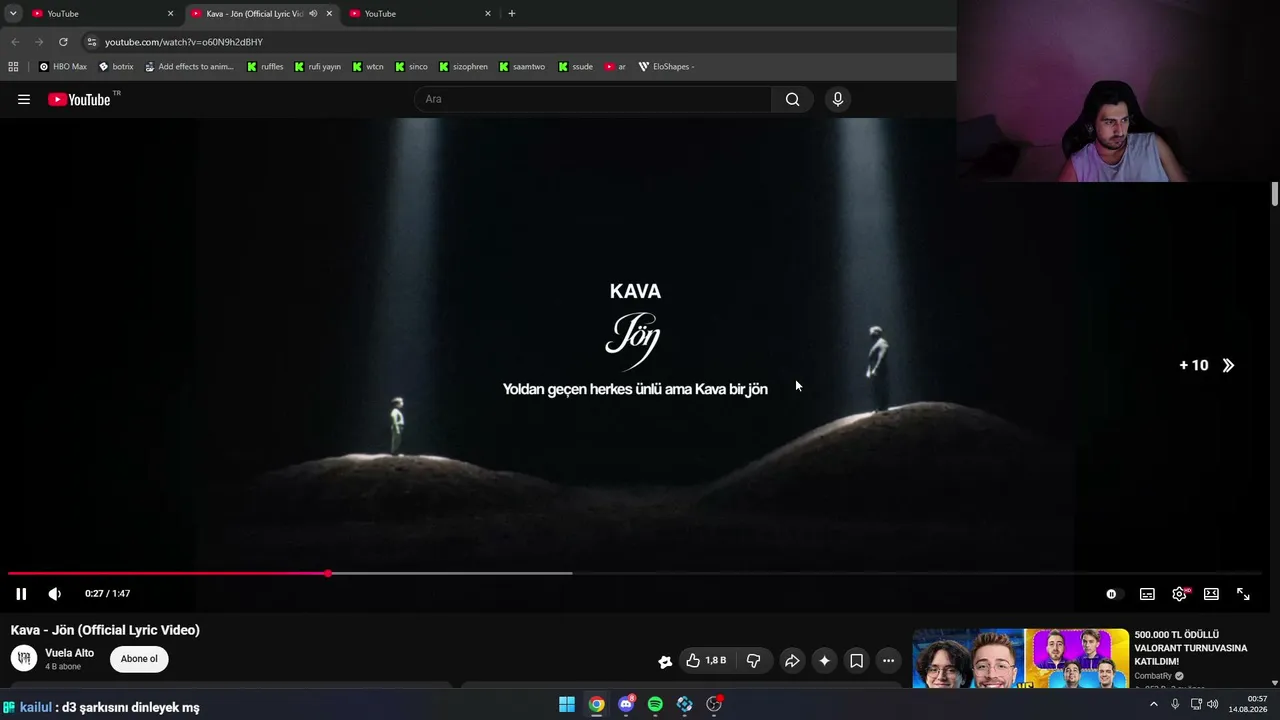Click the sparkle Ask button
The width and height of the screenshot is (1280, 720).
coord(824,660)
